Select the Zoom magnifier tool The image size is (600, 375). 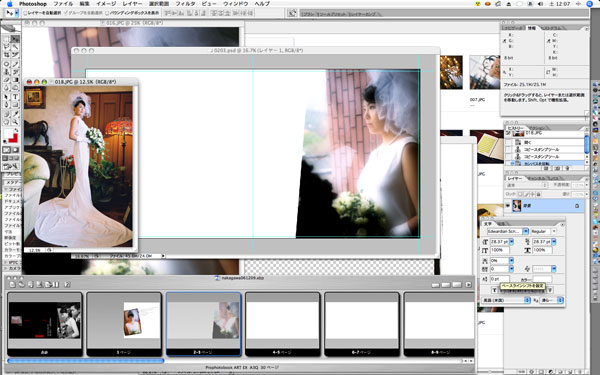coord(15,122)
